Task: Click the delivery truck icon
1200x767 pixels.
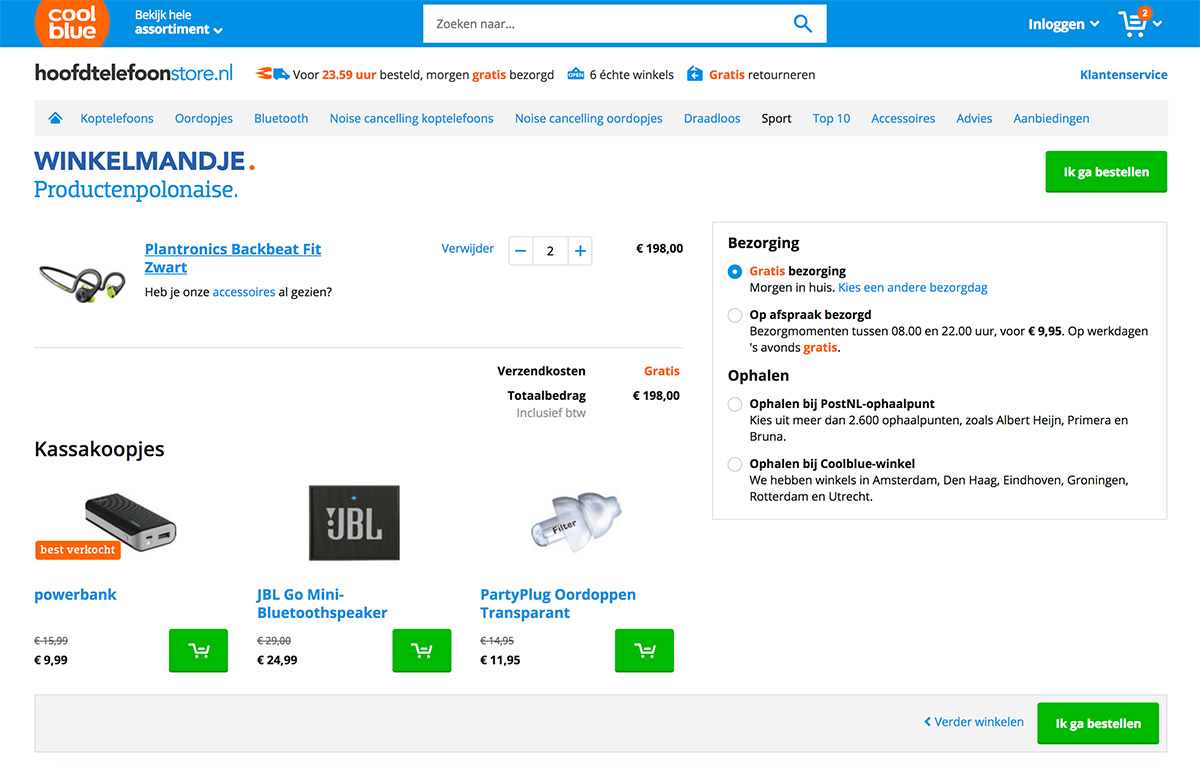Action: tap(273, 74)
